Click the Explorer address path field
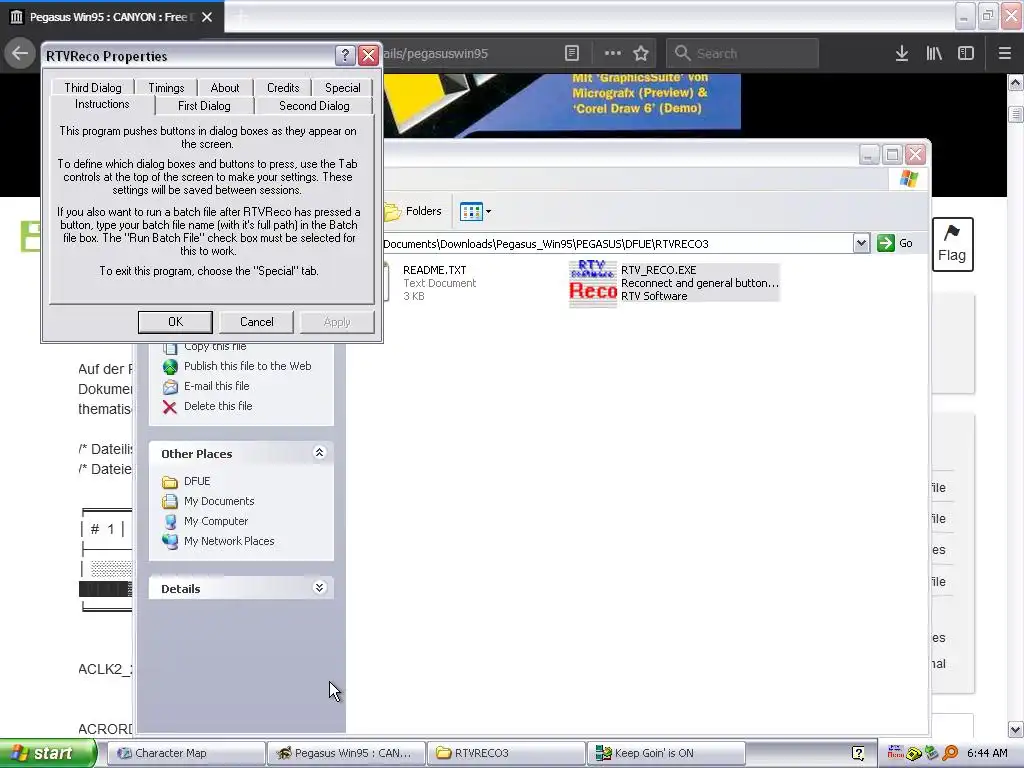Viewport: 1024px width, 768px height. coord(617,244)
